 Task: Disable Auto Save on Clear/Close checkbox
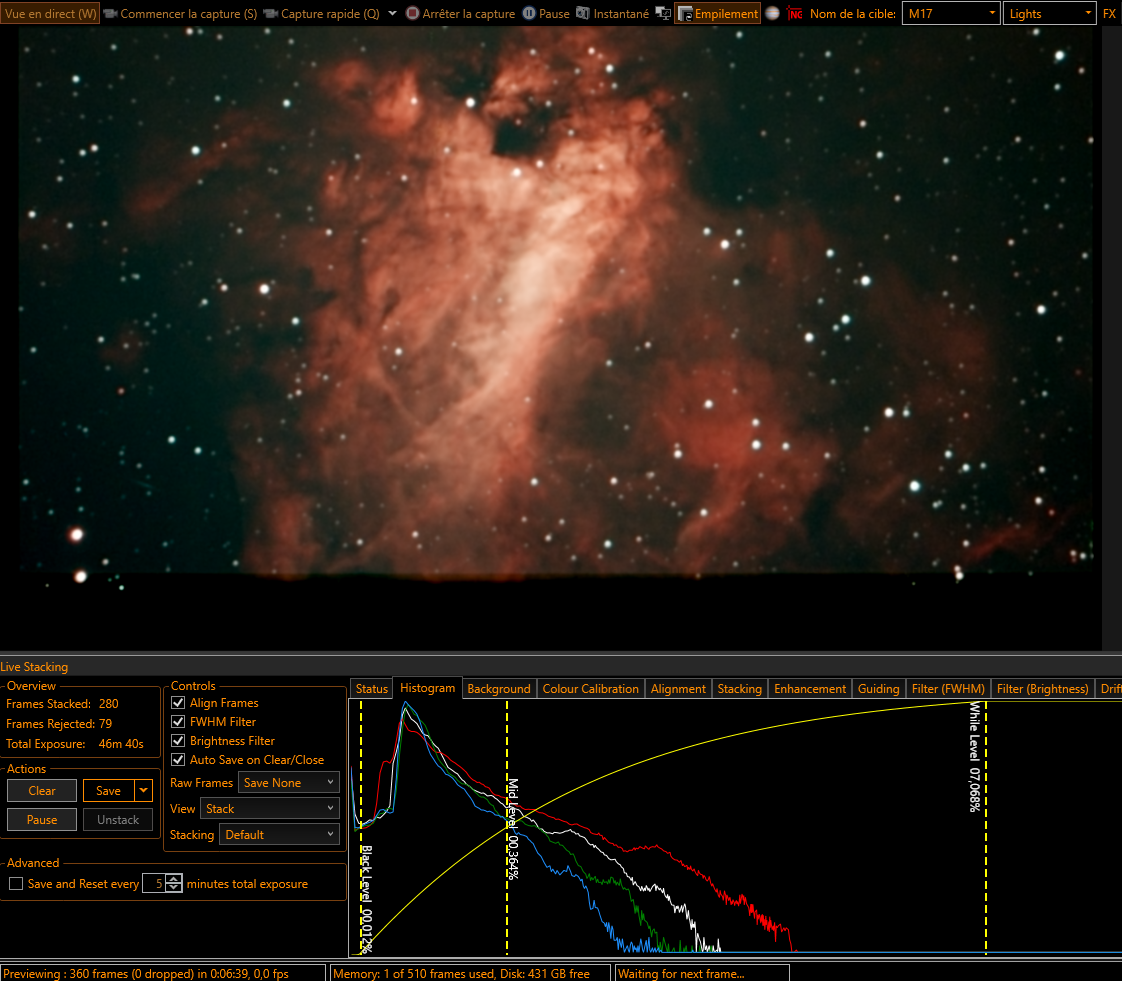click(x=178, y=759)
